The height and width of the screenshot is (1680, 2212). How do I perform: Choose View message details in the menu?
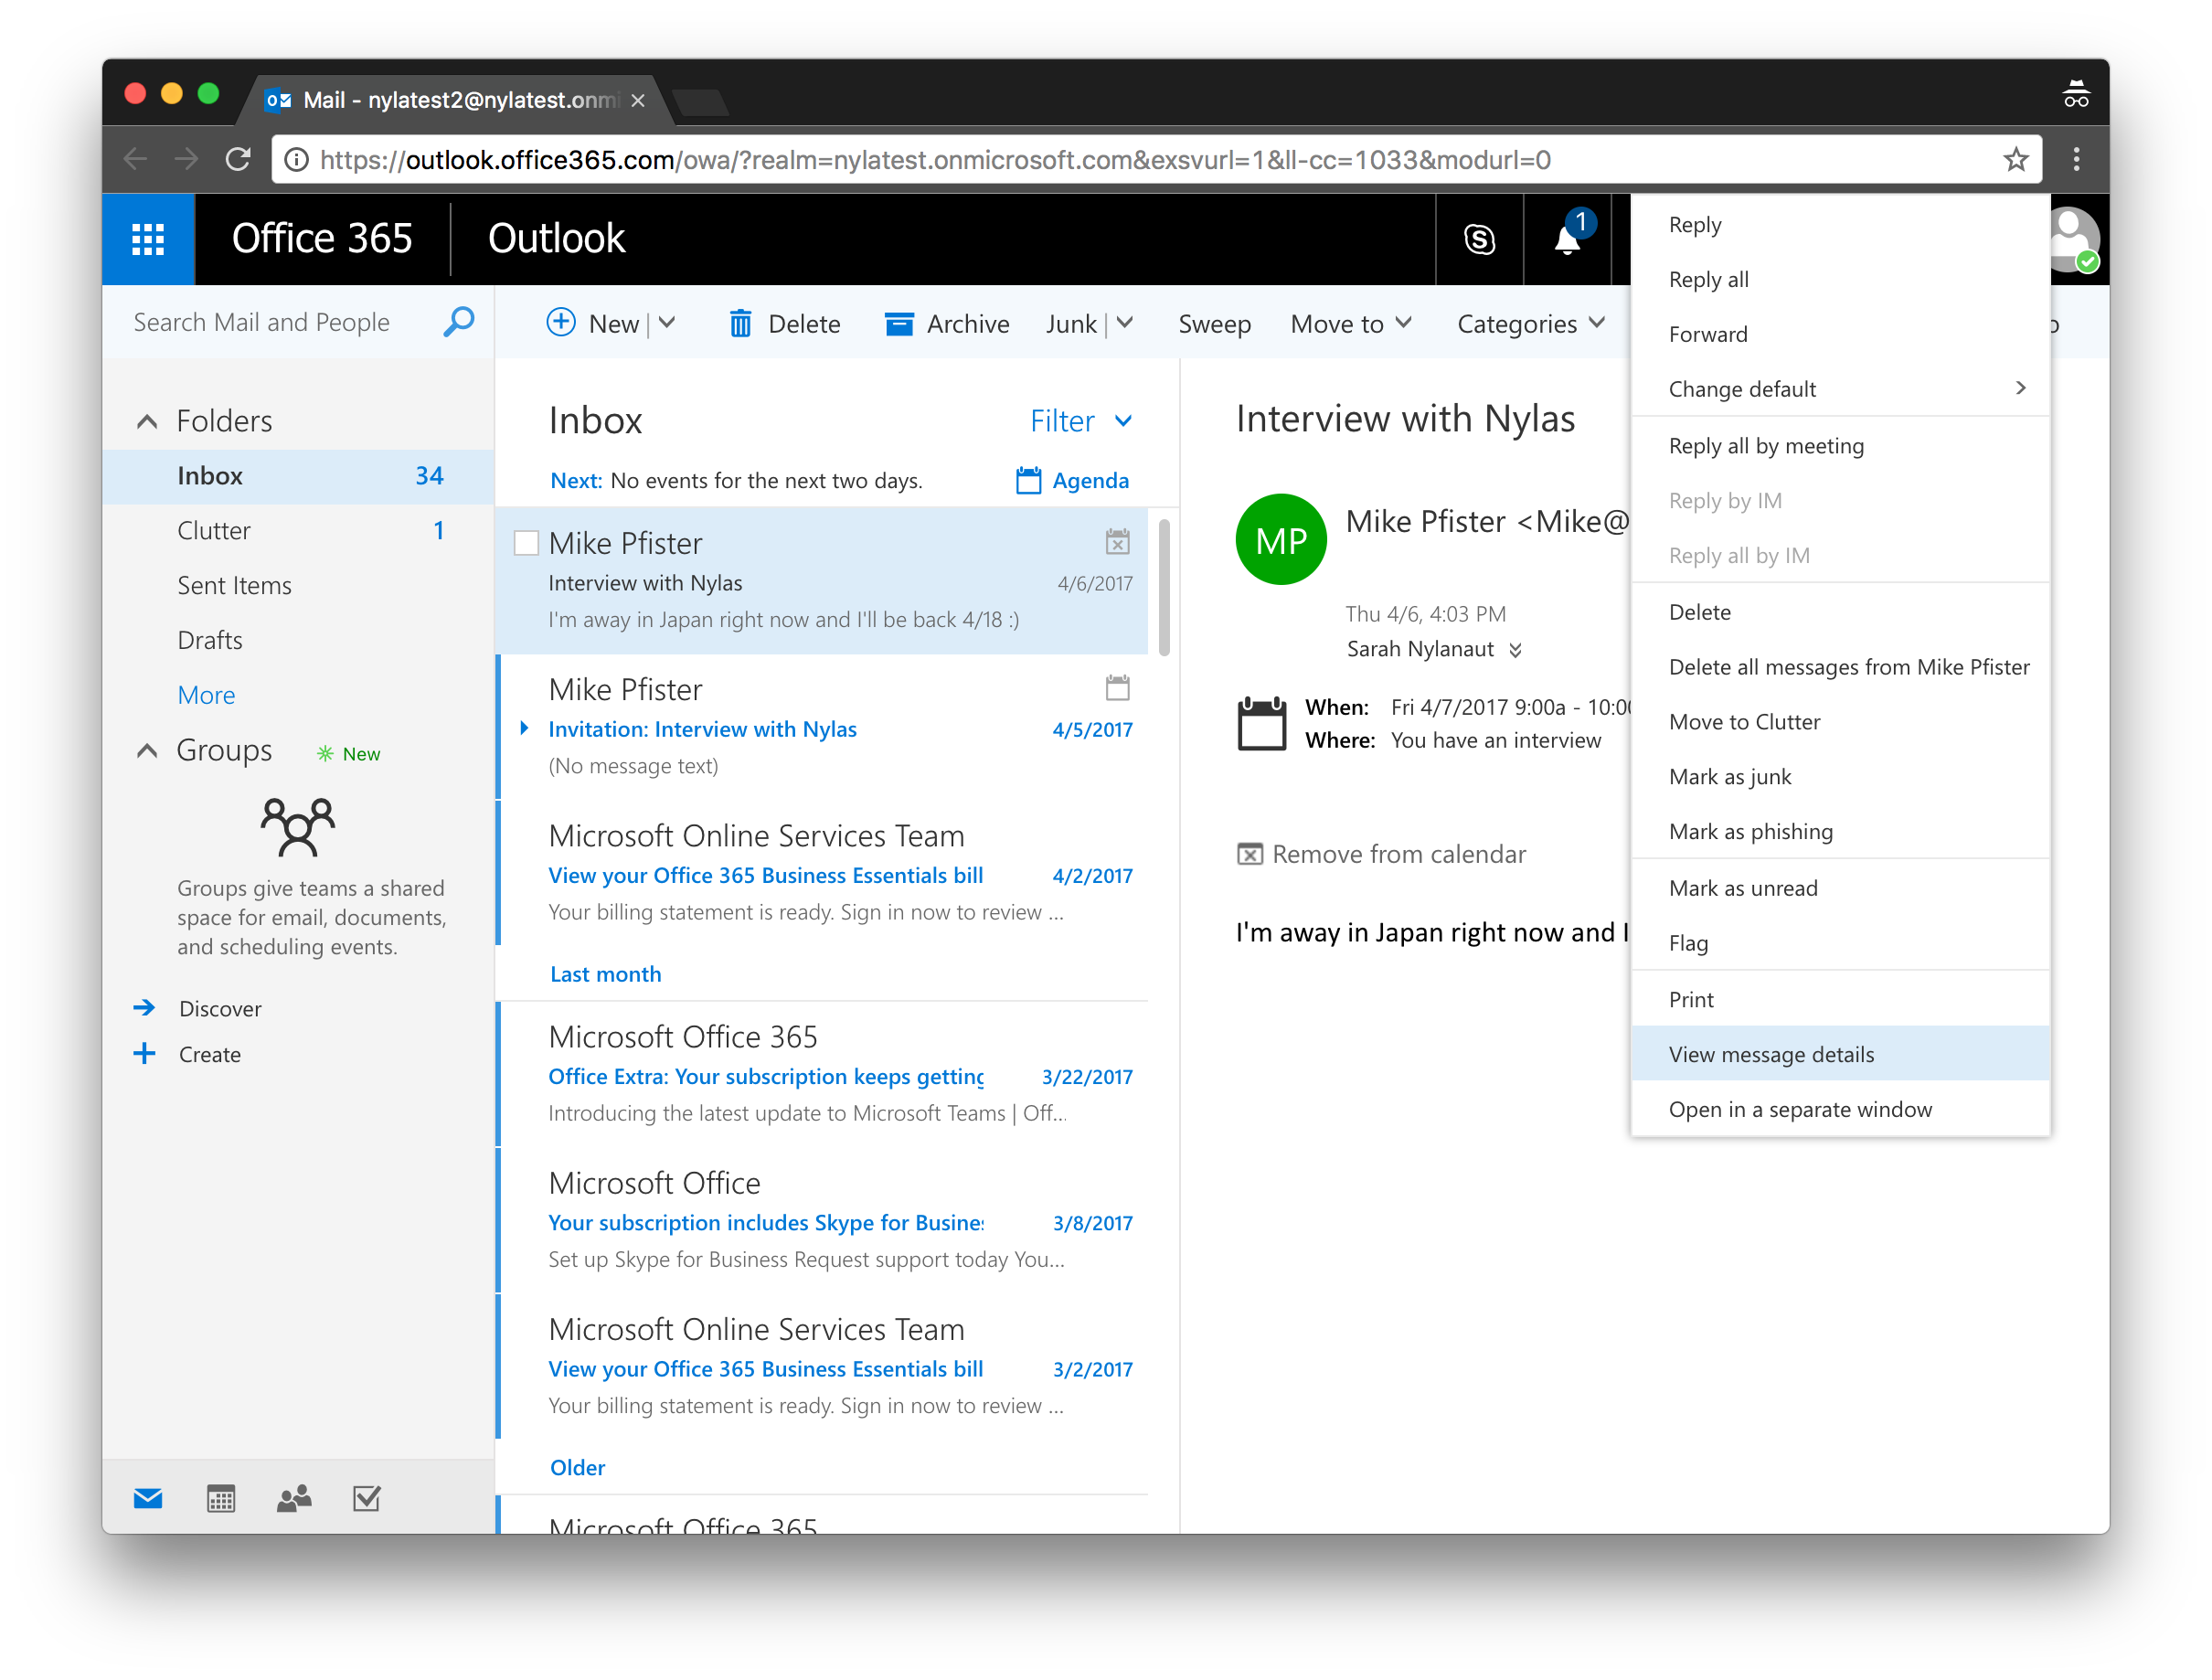coord(1771,1054)
